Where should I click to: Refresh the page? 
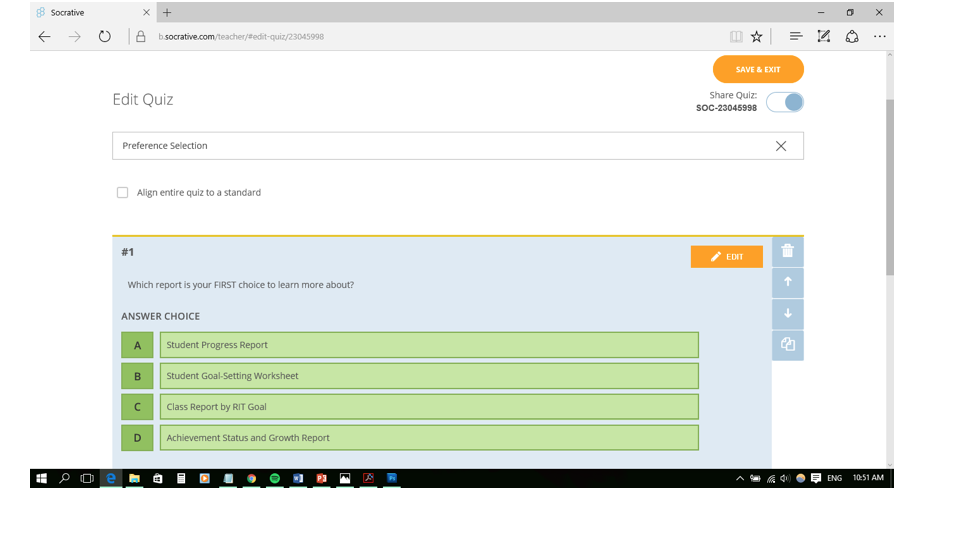point(104,37)
